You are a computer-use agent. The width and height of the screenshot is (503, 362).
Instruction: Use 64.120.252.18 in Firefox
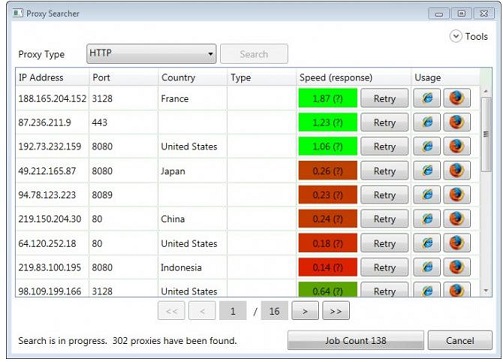[x=457, y=243]
